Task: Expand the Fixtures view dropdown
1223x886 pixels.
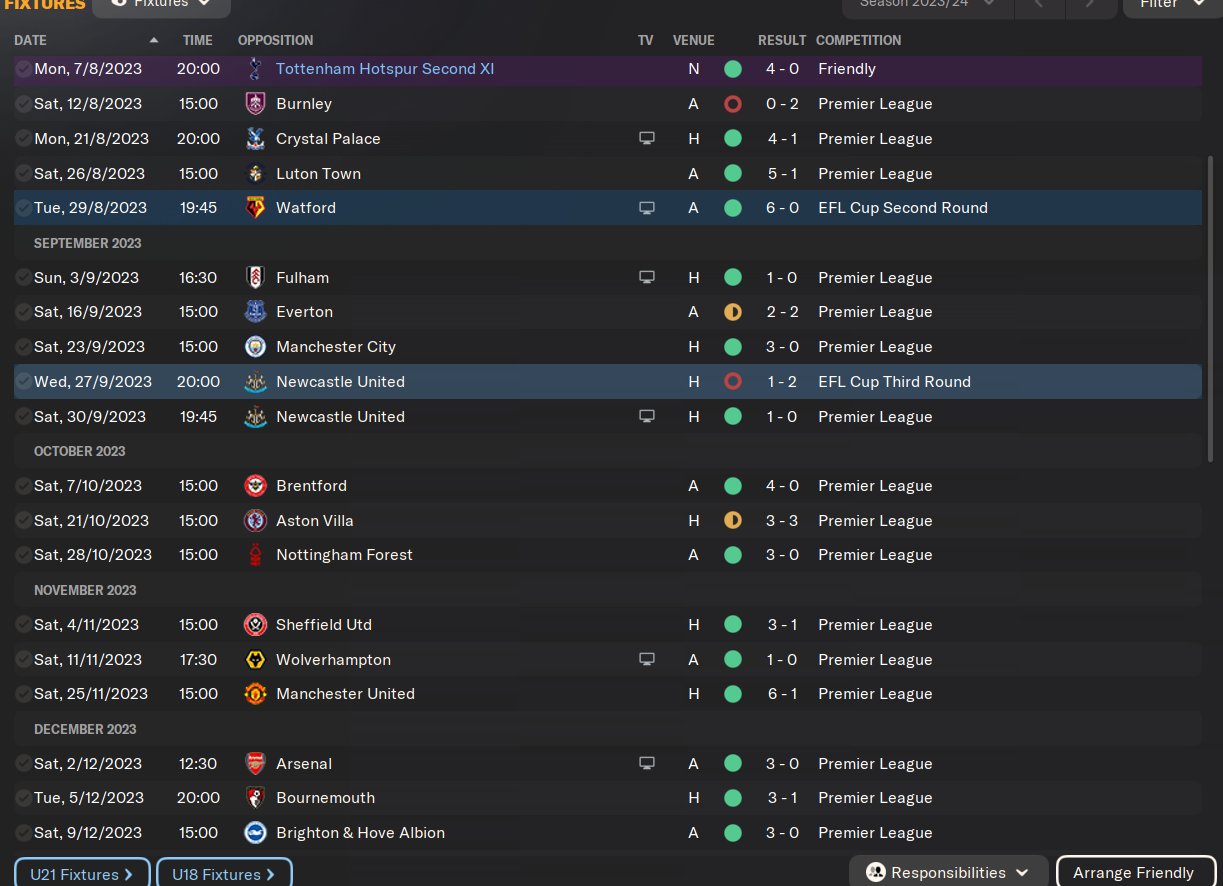Action: click(162, 5)
